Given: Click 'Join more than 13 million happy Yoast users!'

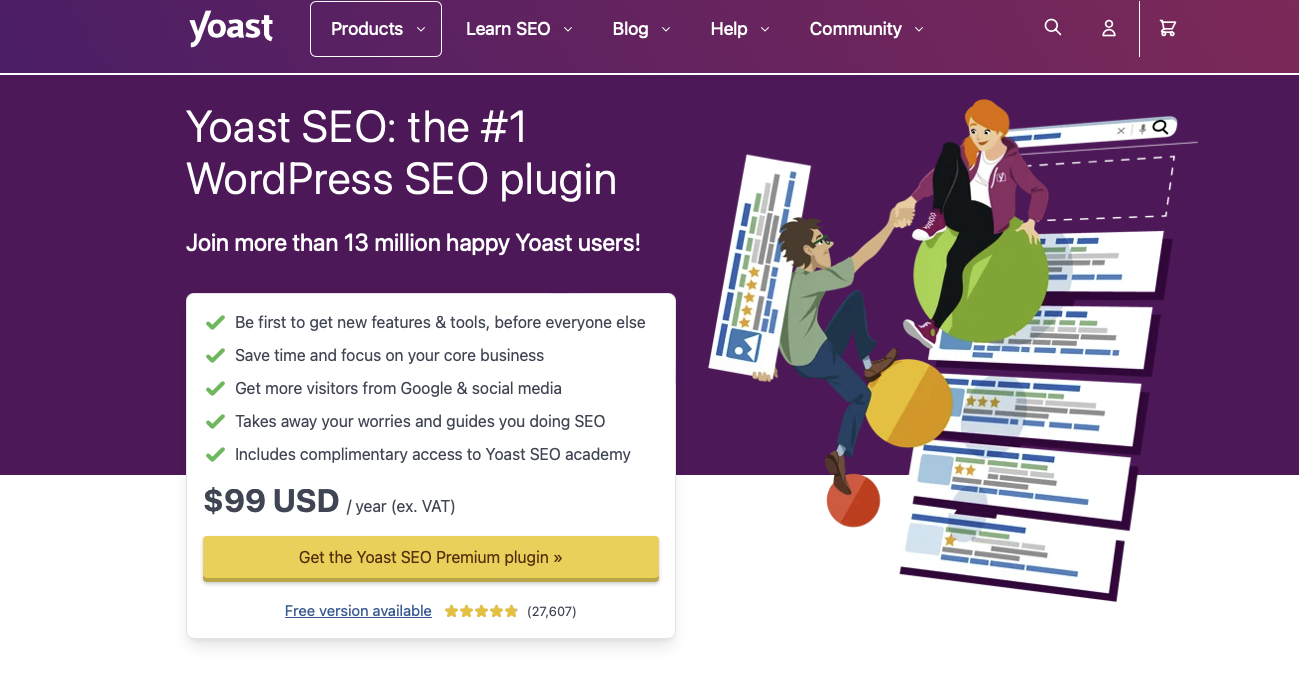Looking at the screenshot, I should 413,243.
